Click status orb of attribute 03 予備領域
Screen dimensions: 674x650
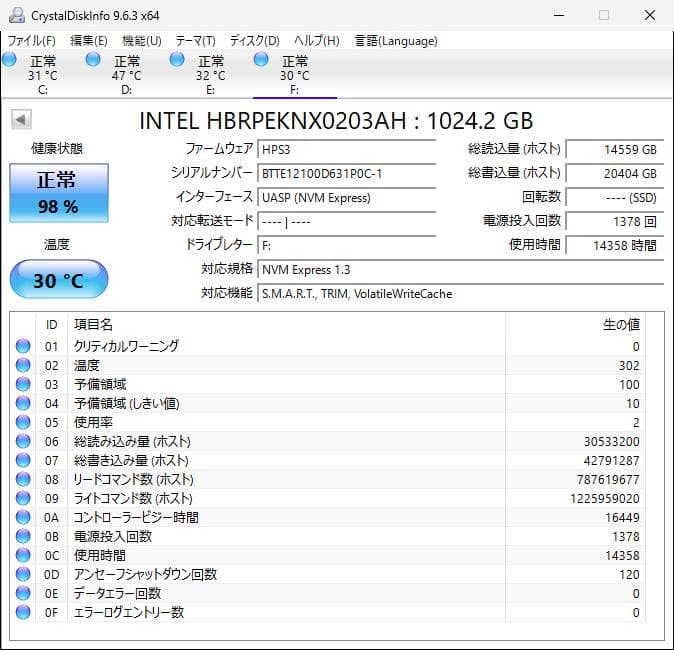(x=23, y=384)
